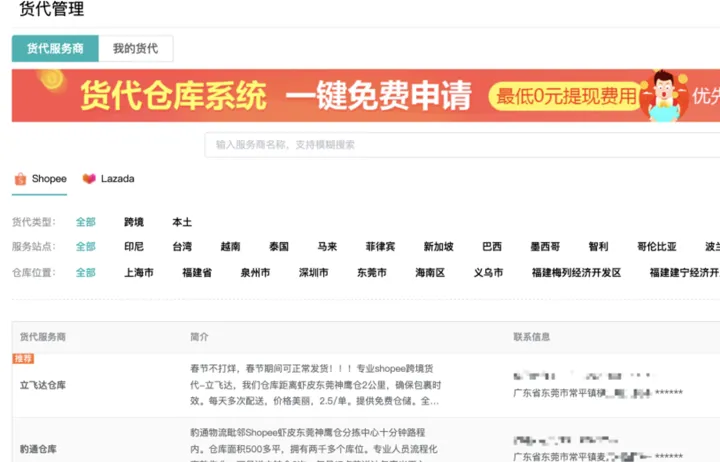Filter warehouse location by 泉州市
Image resolution: width=720 pixels, height=462 pixels.
point(255,273)
